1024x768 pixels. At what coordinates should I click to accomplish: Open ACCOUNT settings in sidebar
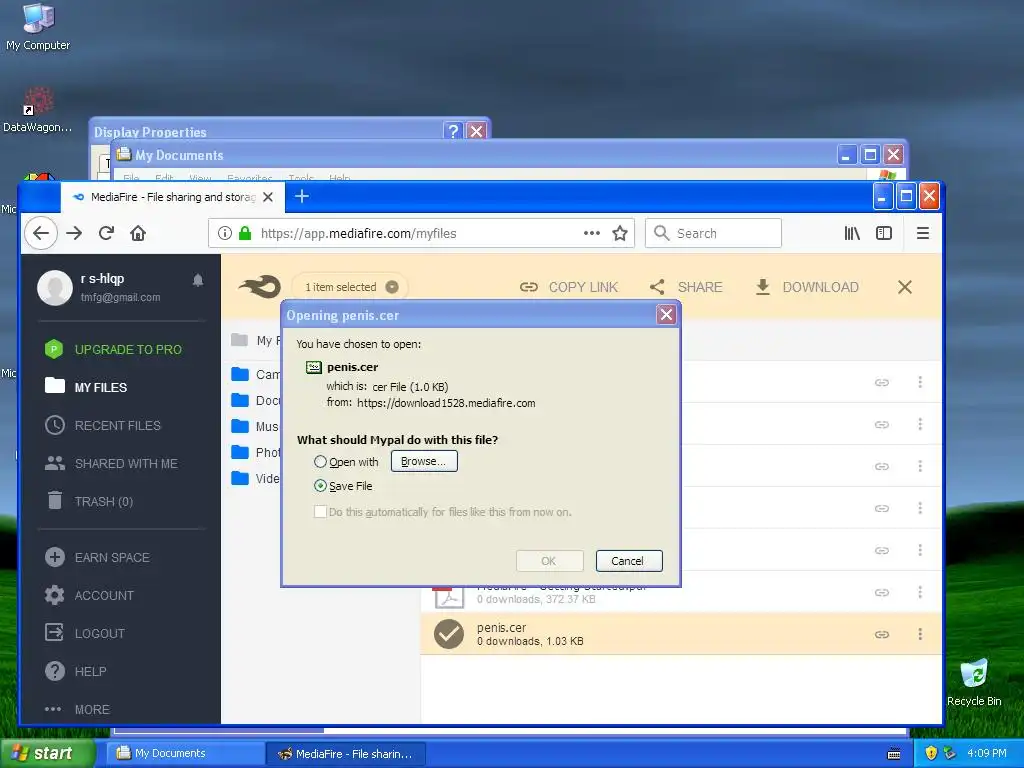click(89, 596)
